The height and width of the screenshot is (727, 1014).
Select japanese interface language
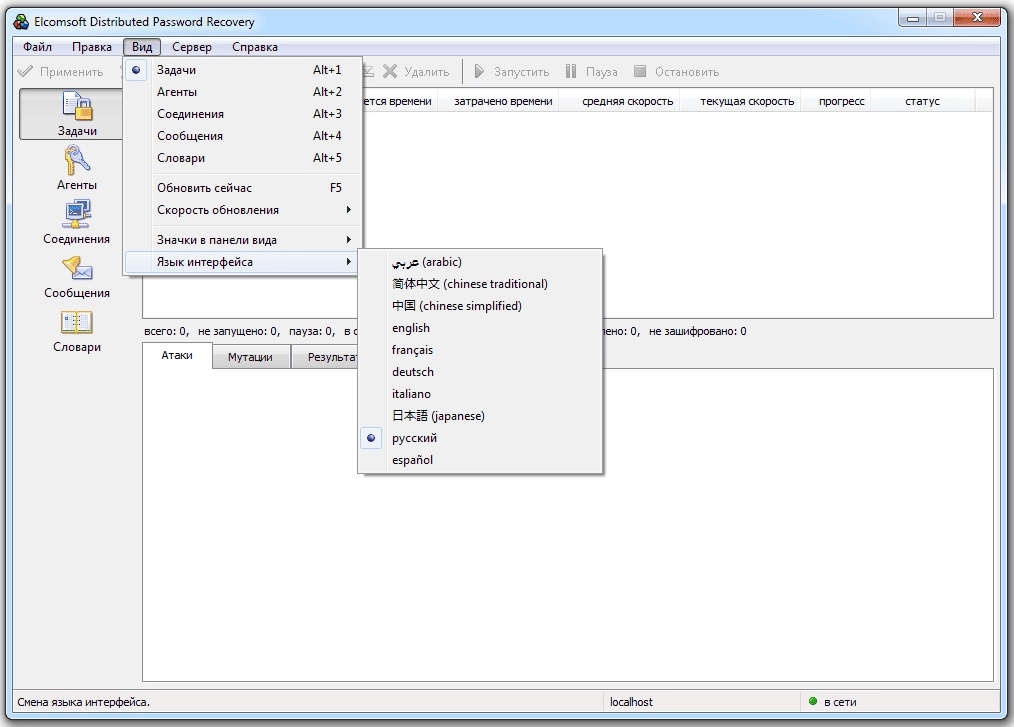(x=480, y=416)
